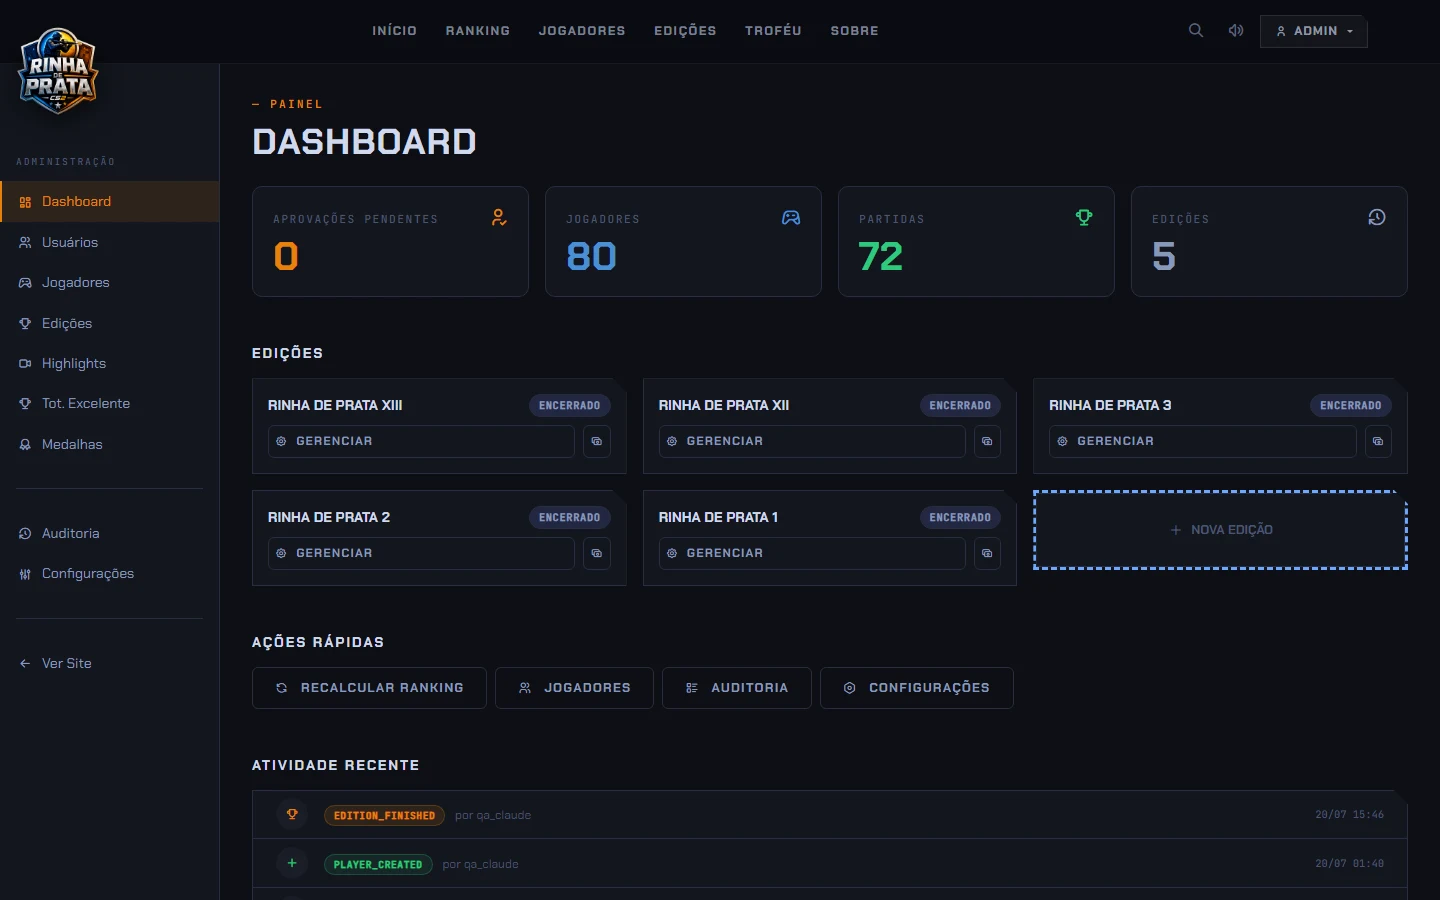Click the Recalcular Ranking button
Viewport: 1440px width, 900px height.
369,688
